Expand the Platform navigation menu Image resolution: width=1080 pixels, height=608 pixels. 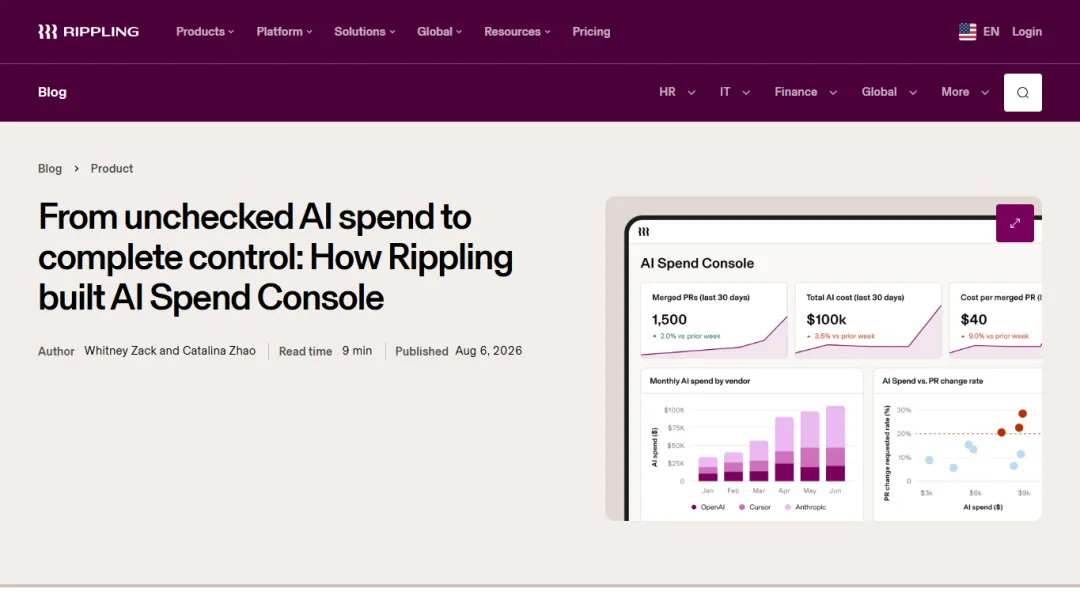click(x=284, y=32)
